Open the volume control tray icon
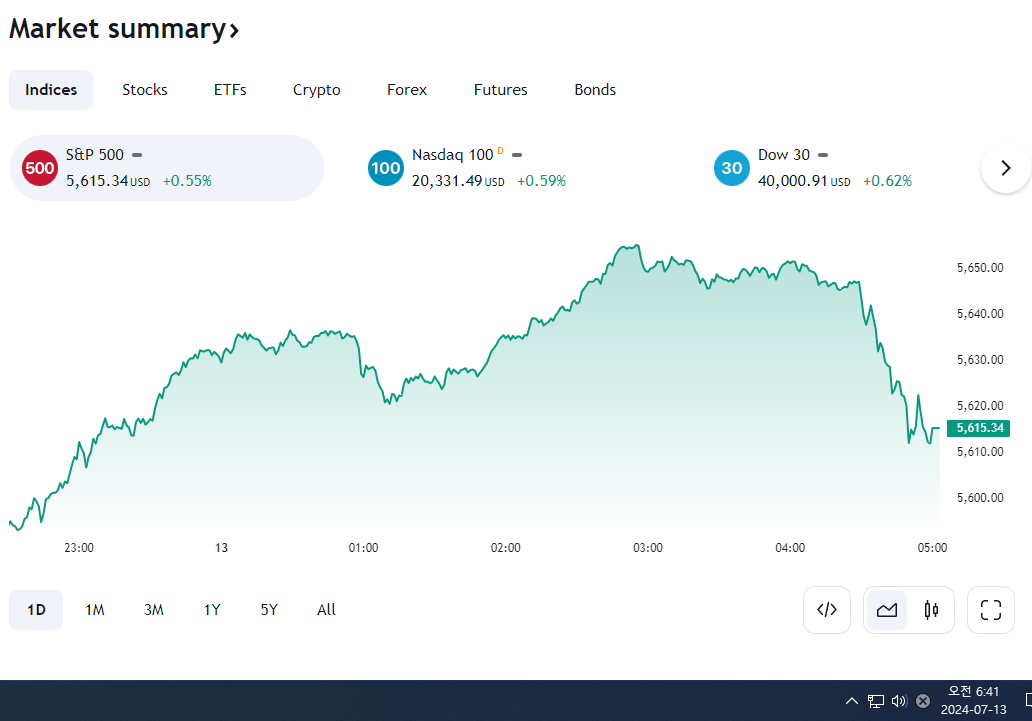Image resolution: width=1032 pixels, height=721 pixels. [x=899, y=701]
